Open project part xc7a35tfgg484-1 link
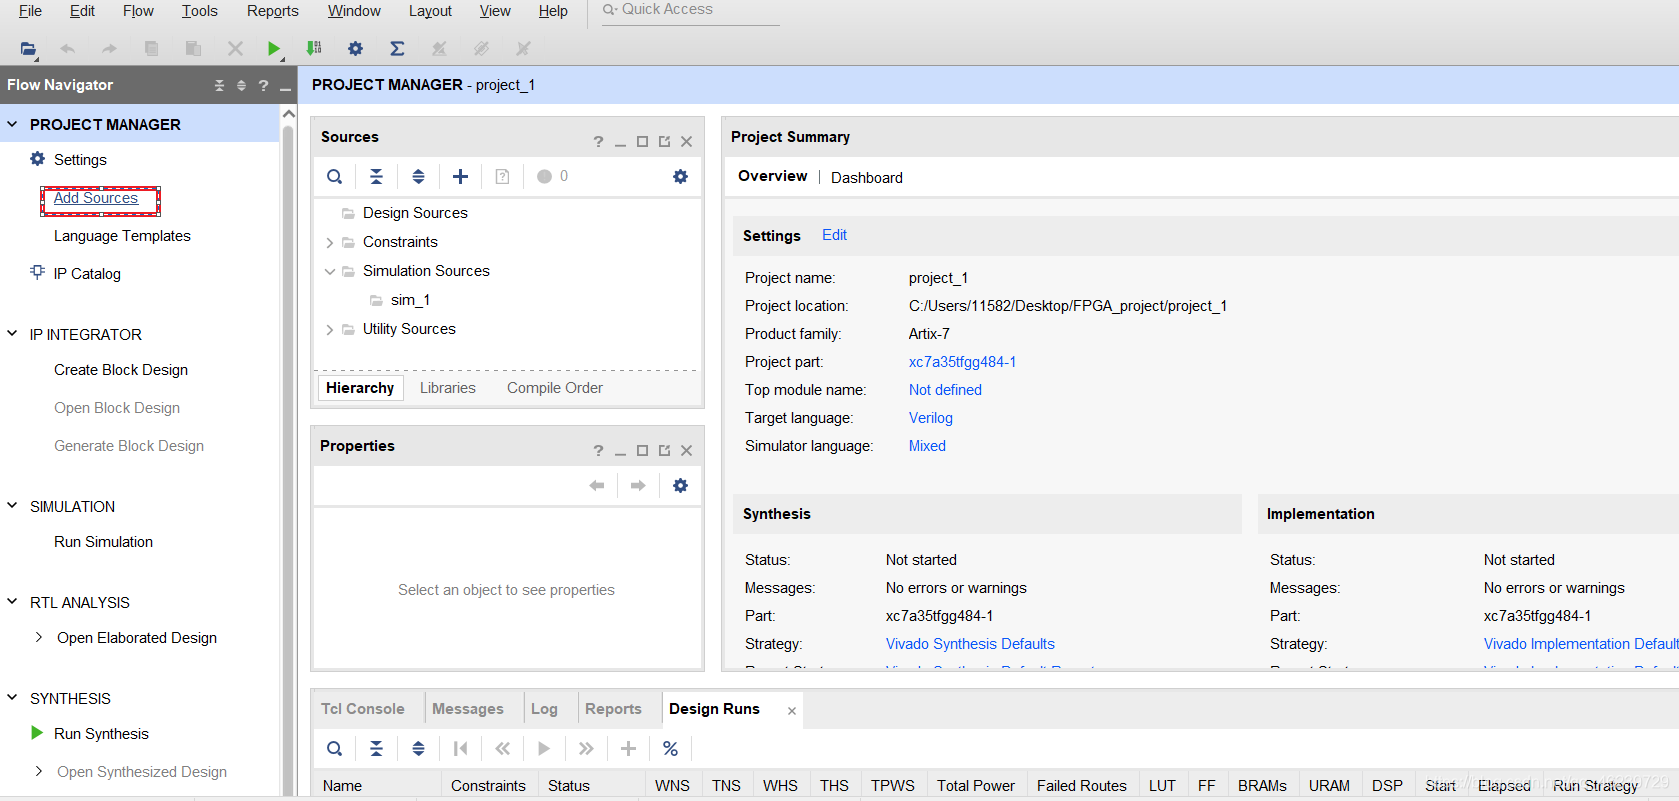The image size is (1679, 801). (x=962, y=362)
